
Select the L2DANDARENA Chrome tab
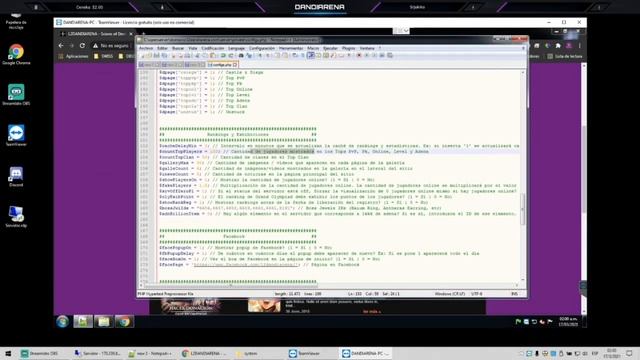coord(96,34)
